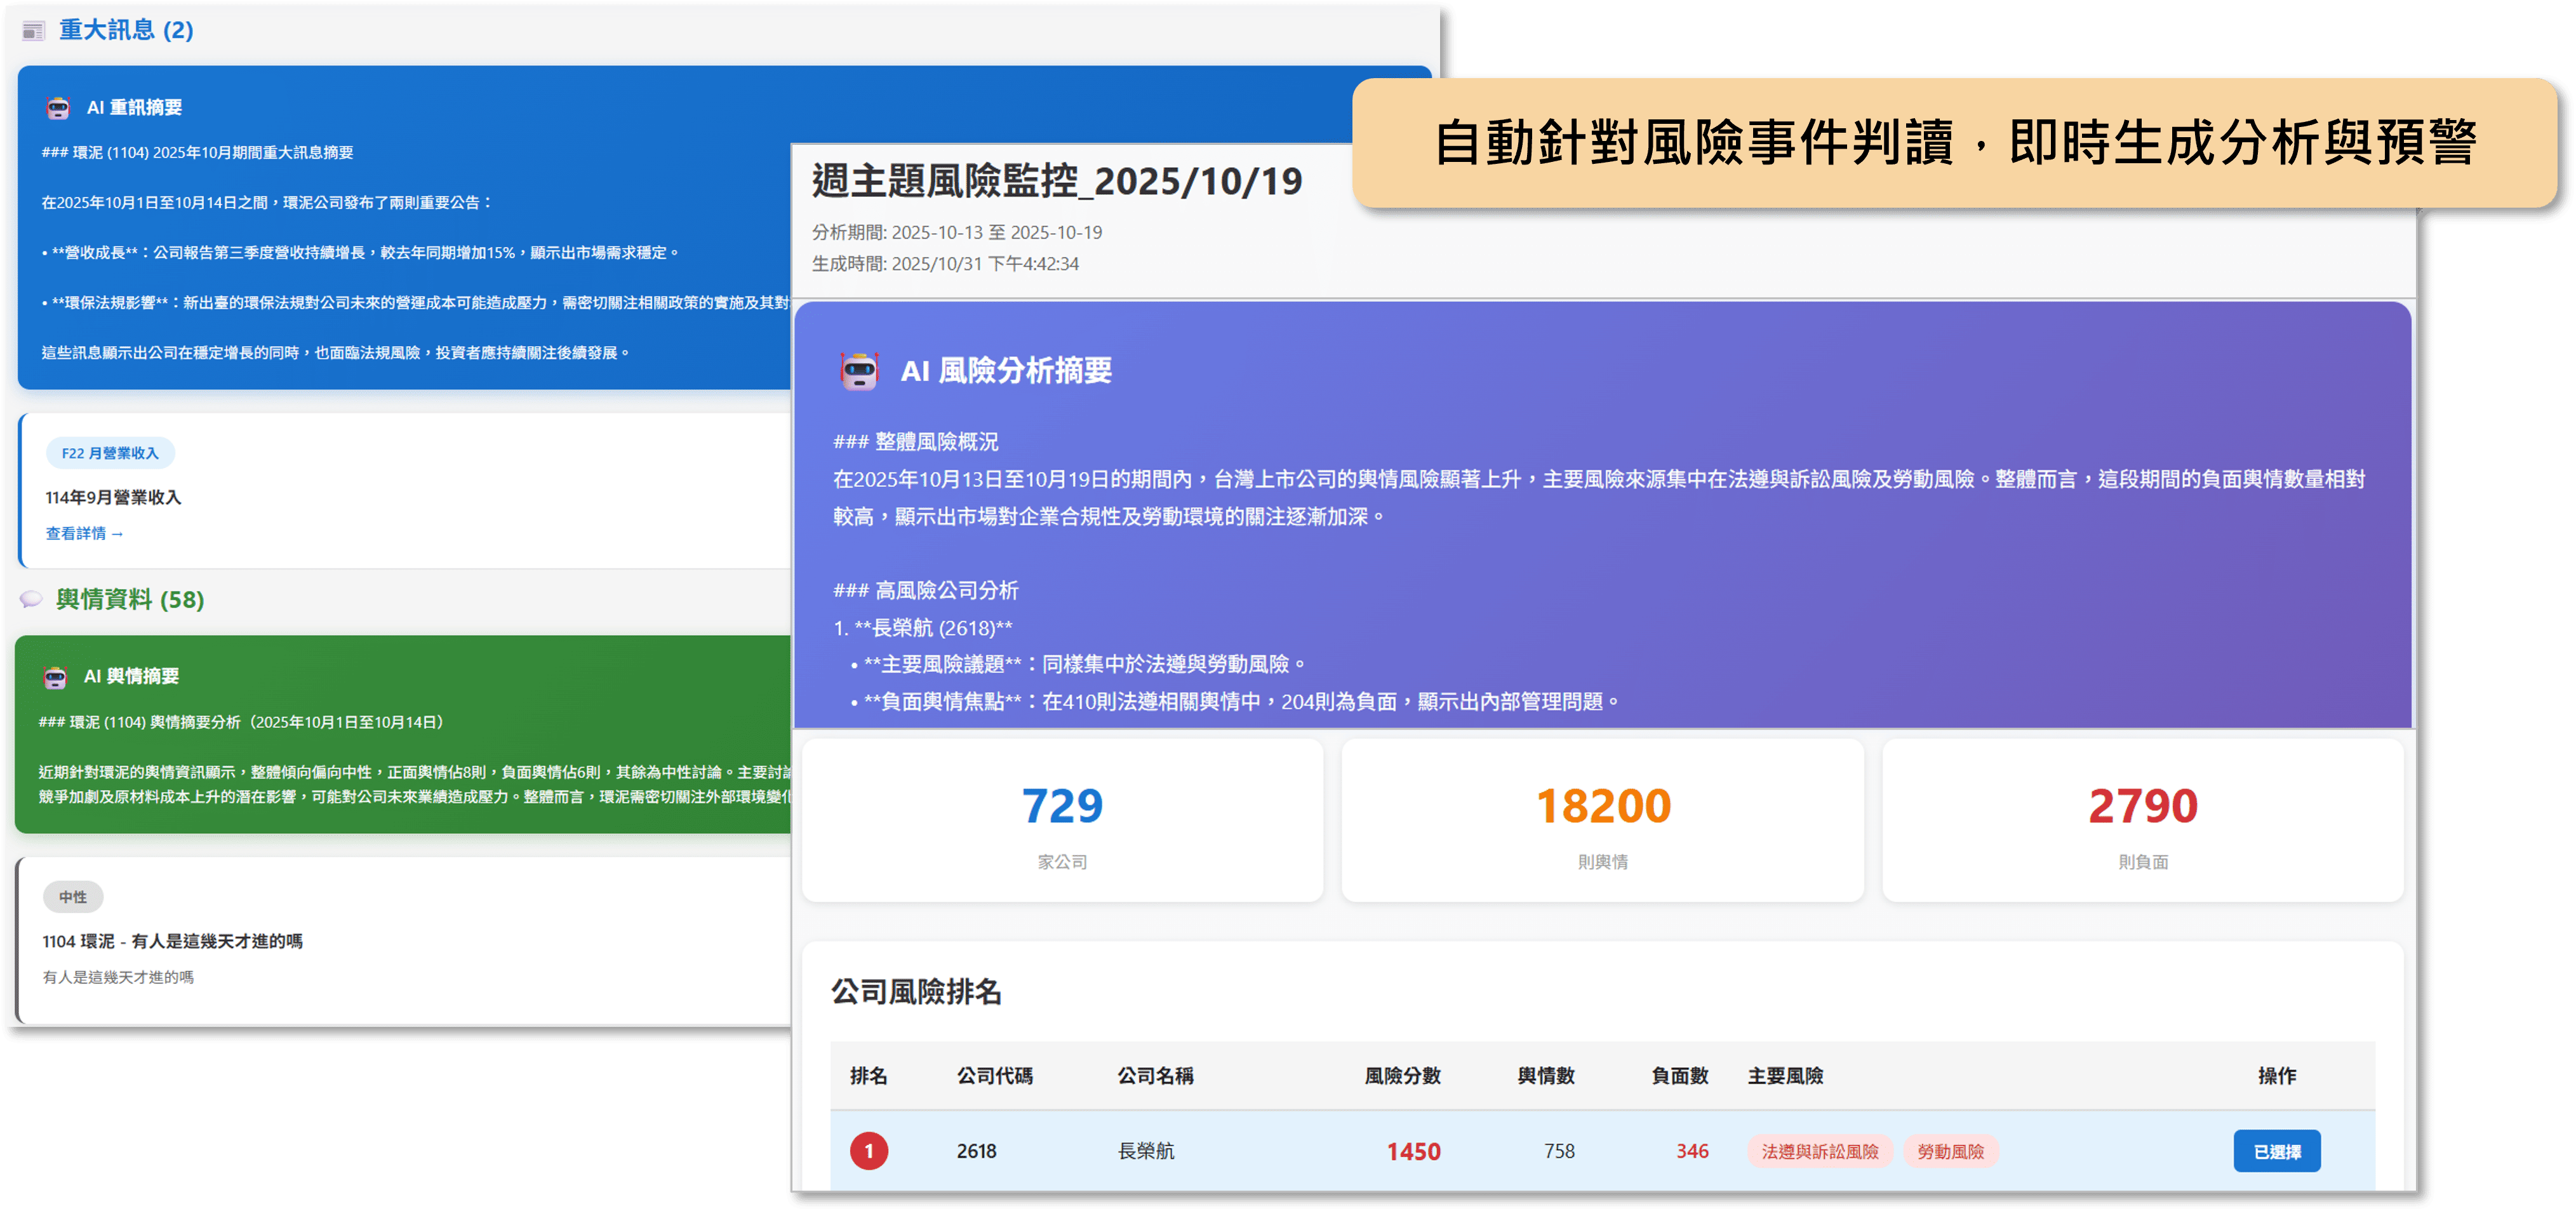
Task: Open the 1104 環泥 forum post title
Action: point(172,941)
